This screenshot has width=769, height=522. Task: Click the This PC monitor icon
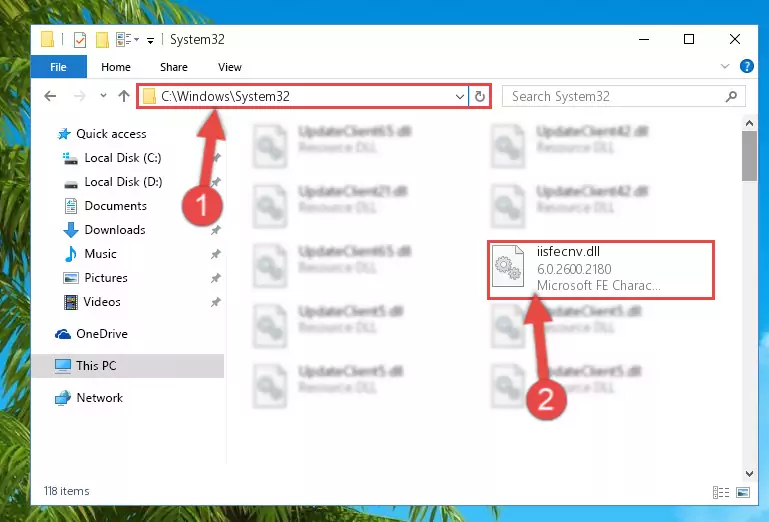point(63,366)
